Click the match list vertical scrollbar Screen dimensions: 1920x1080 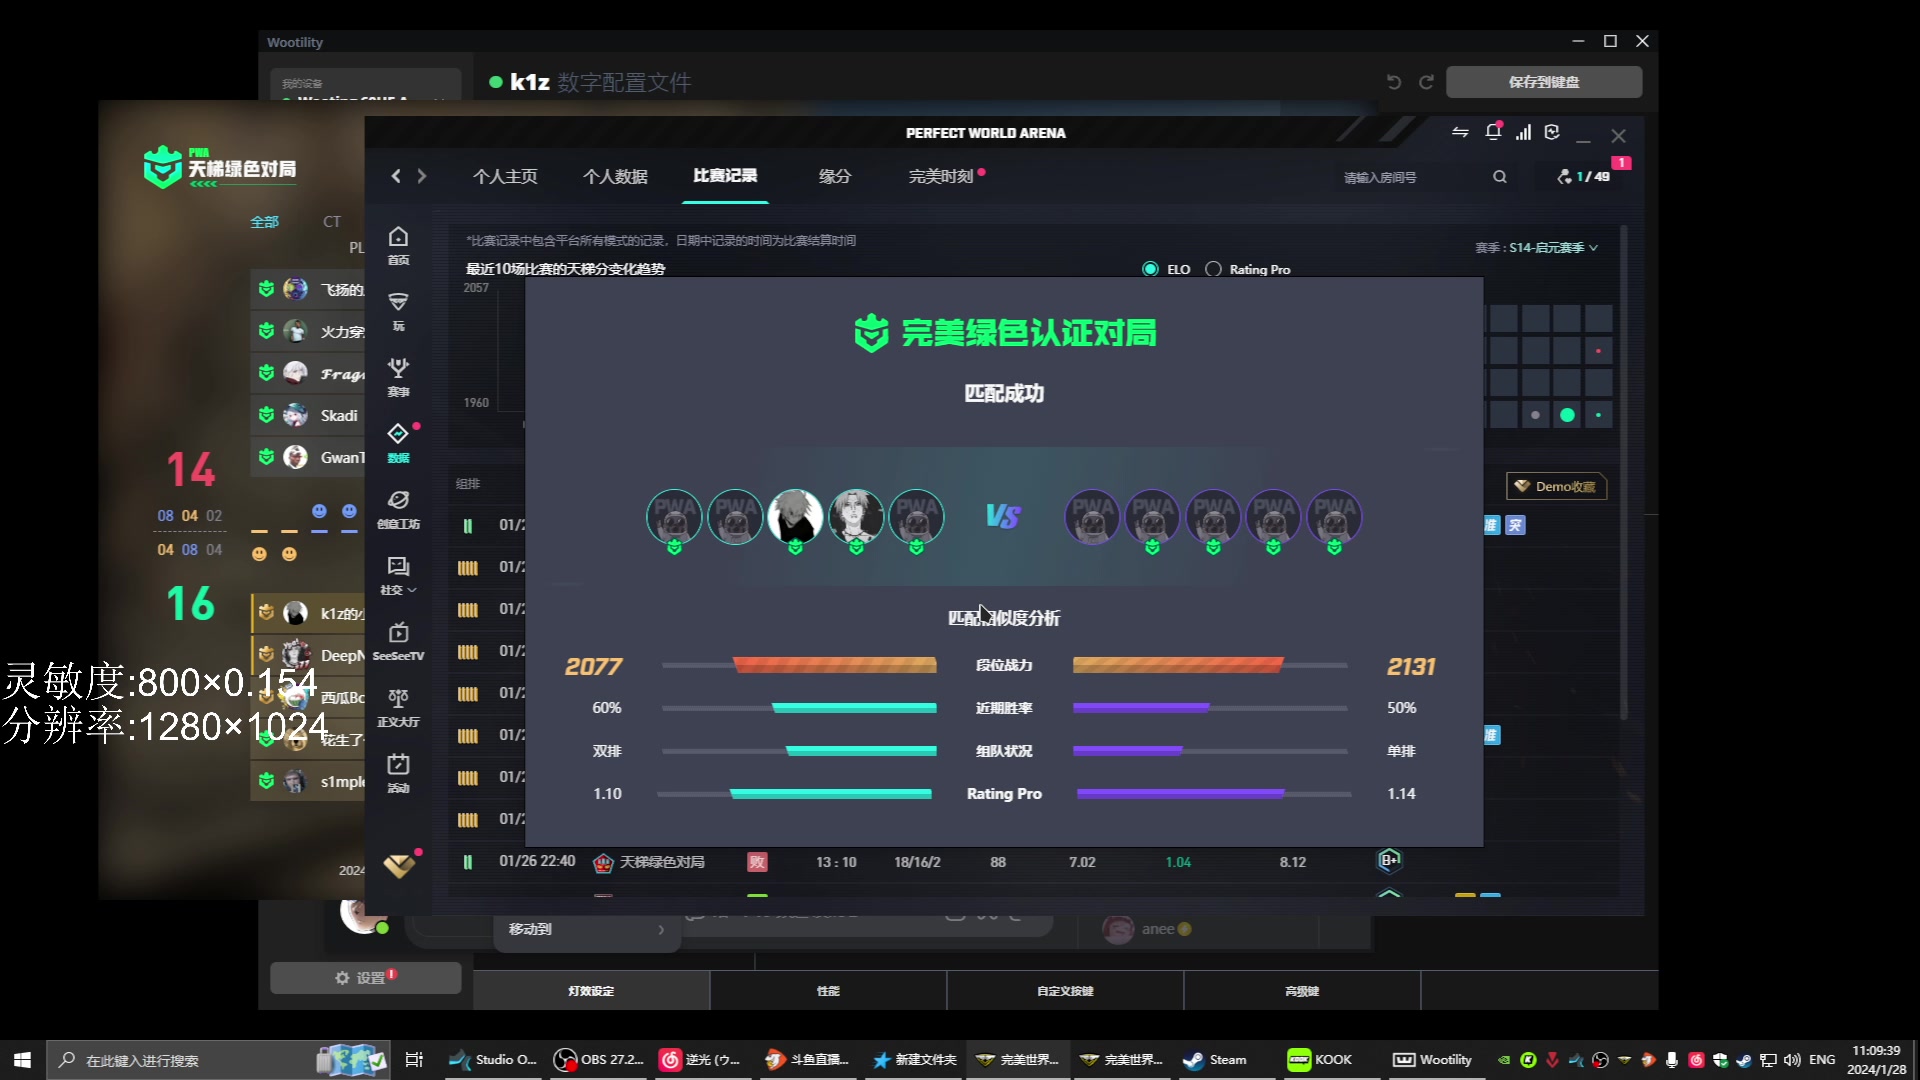[x=1623, y=470]
